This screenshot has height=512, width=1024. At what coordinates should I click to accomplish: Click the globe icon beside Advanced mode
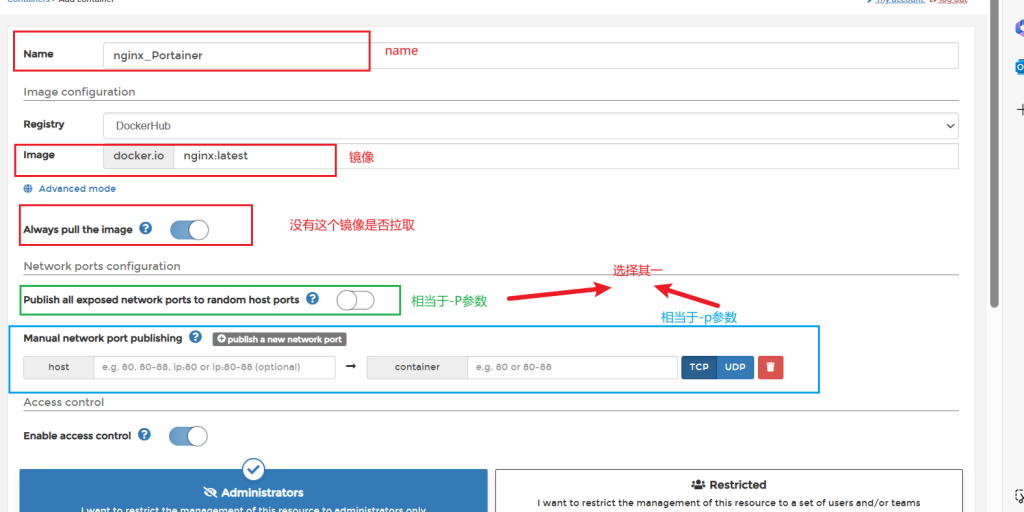coord(29,188)
